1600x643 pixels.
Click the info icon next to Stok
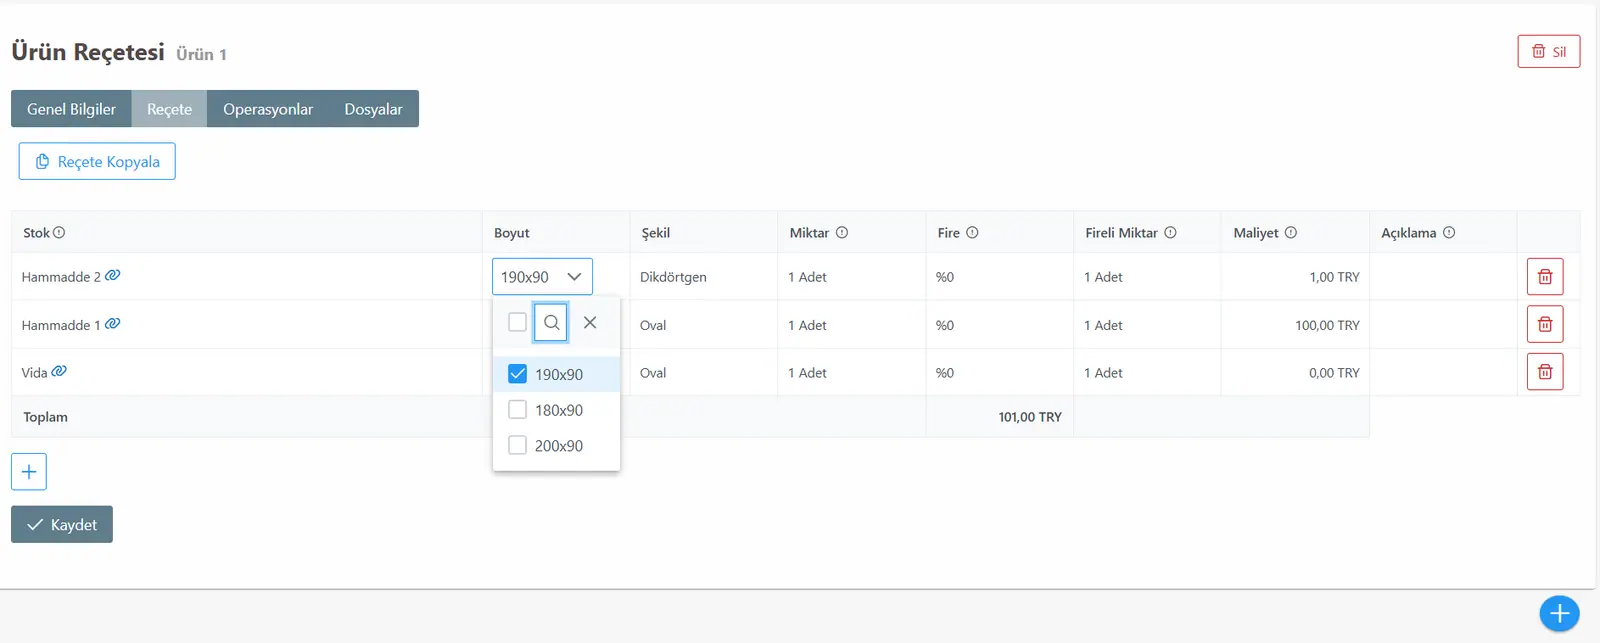pyautogui.click(x=59, y=232)
